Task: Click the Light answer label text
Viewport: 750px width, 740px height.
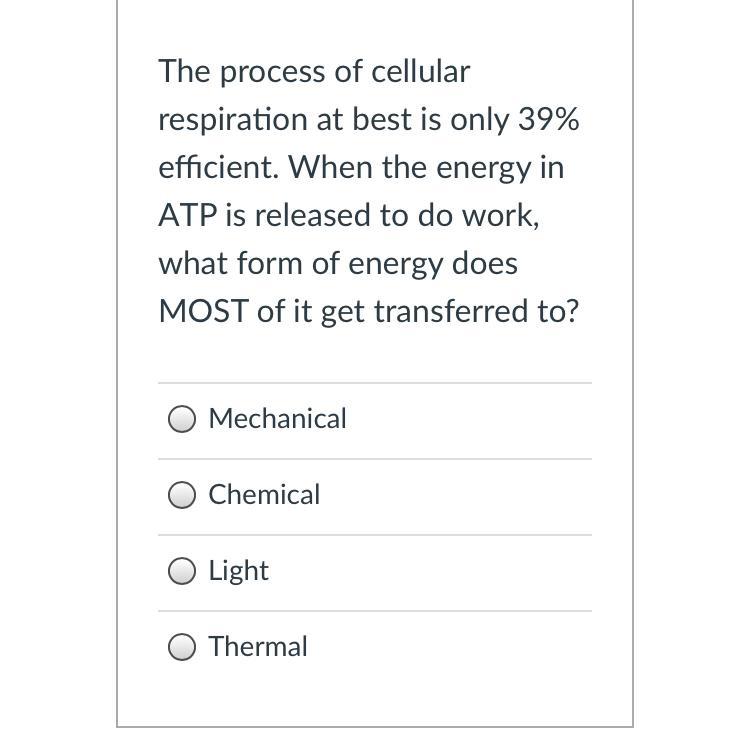Action: pos(238,571)
